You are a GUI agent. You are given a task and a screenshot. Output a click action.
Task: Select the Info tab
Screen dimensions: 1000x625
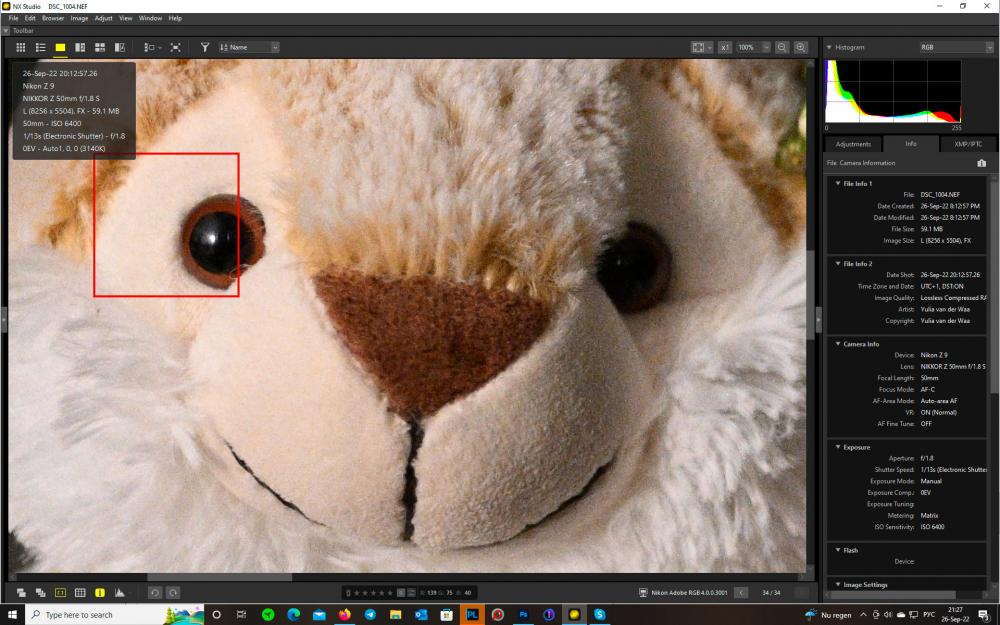(x=911, y=143)
